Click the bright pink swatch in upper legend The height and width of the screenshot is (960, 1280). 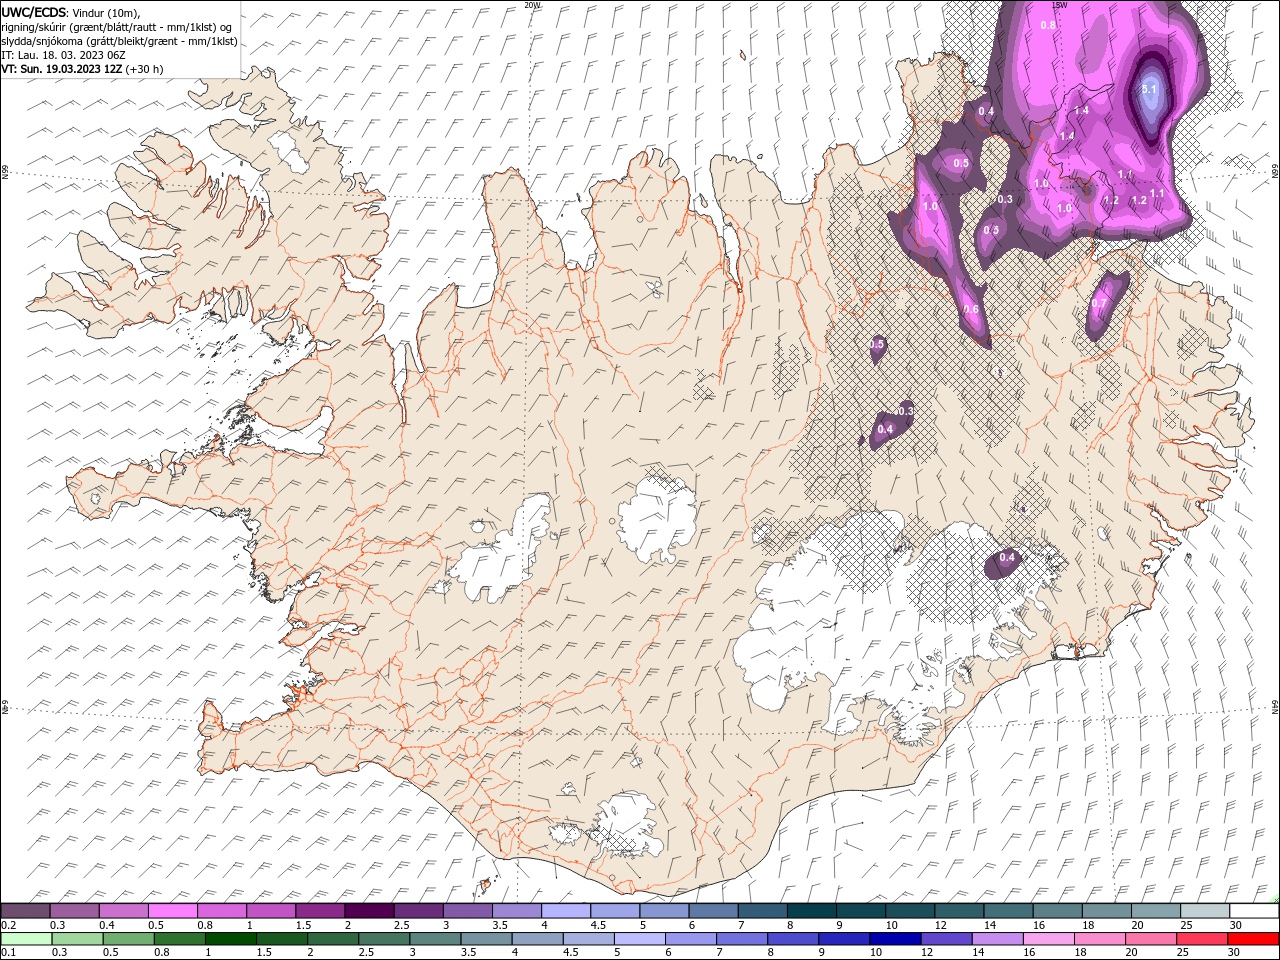(x=172, y=911)
